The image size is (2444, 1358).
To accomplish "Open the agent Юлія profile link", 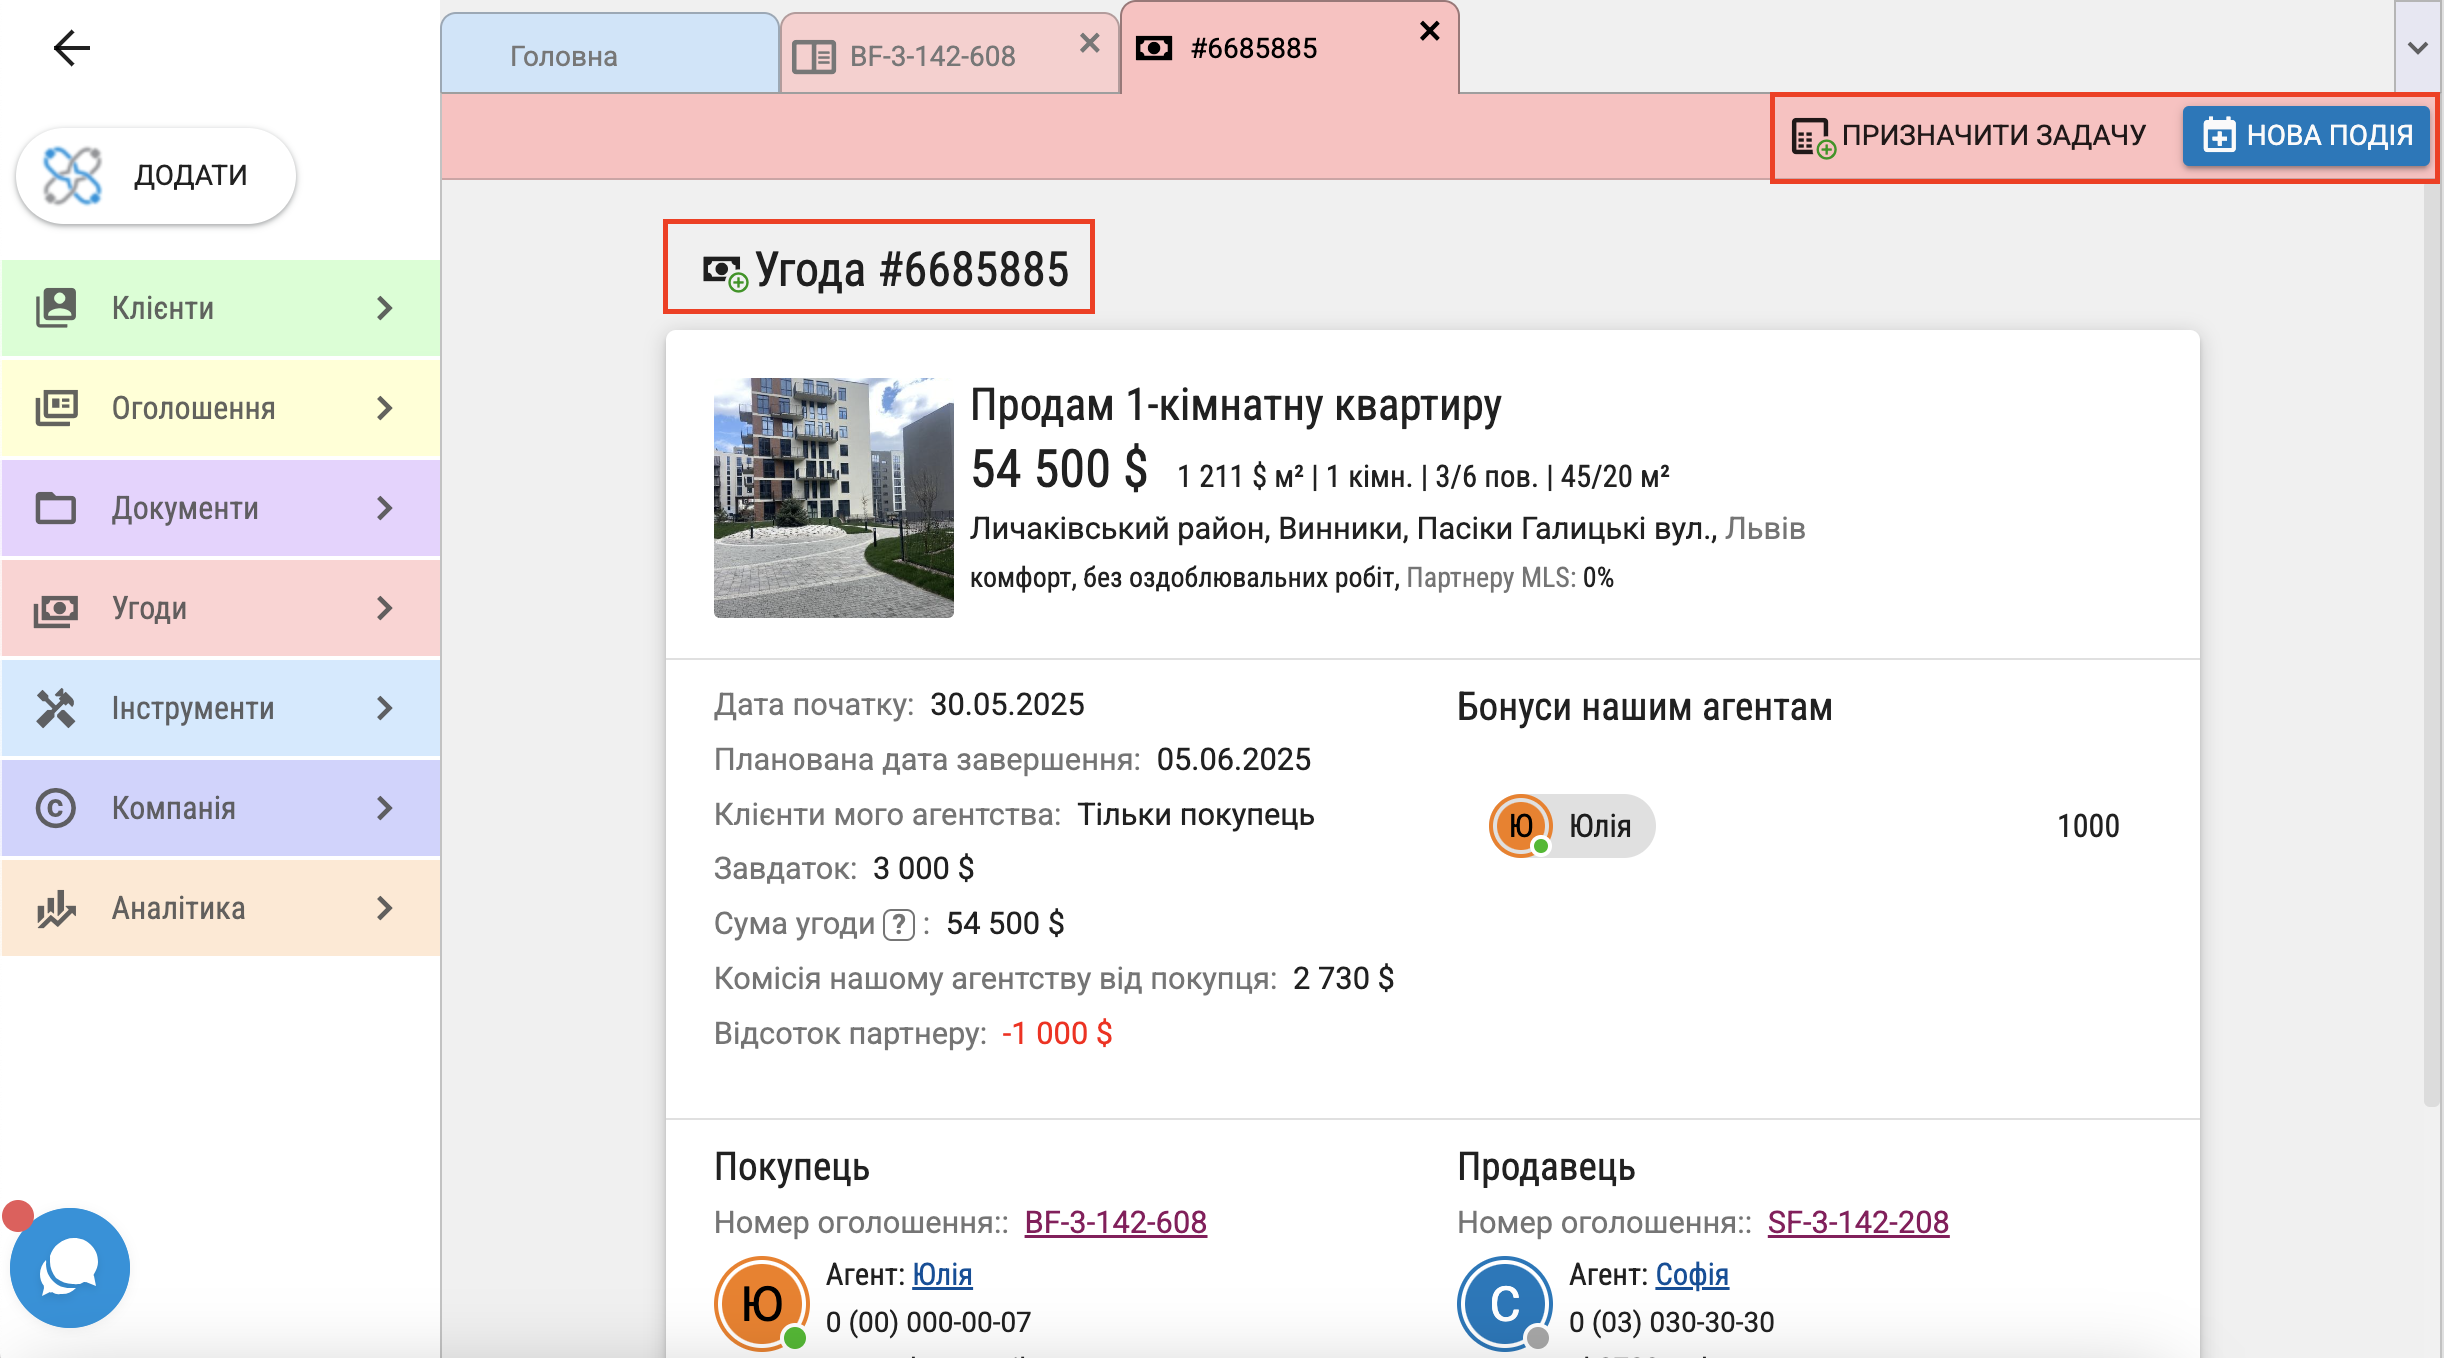I will 942,1275.
